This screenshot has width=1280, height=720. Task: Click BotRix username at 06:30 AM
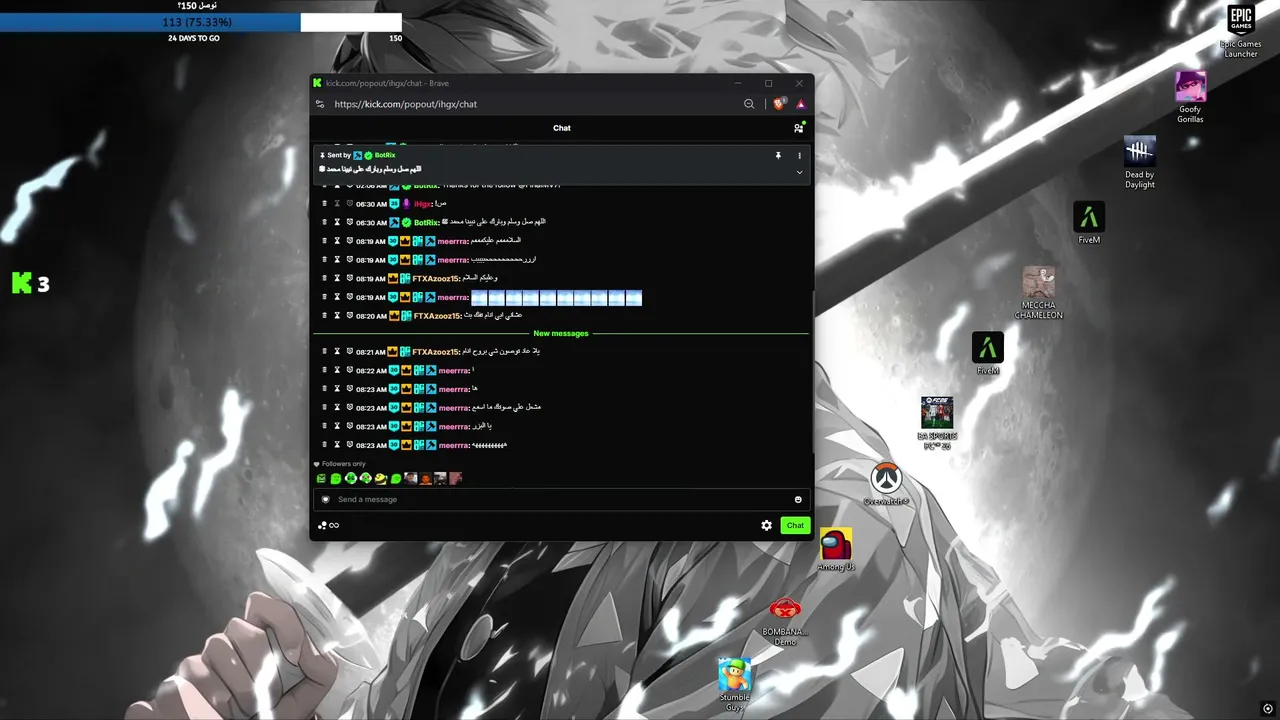[426, 222]
